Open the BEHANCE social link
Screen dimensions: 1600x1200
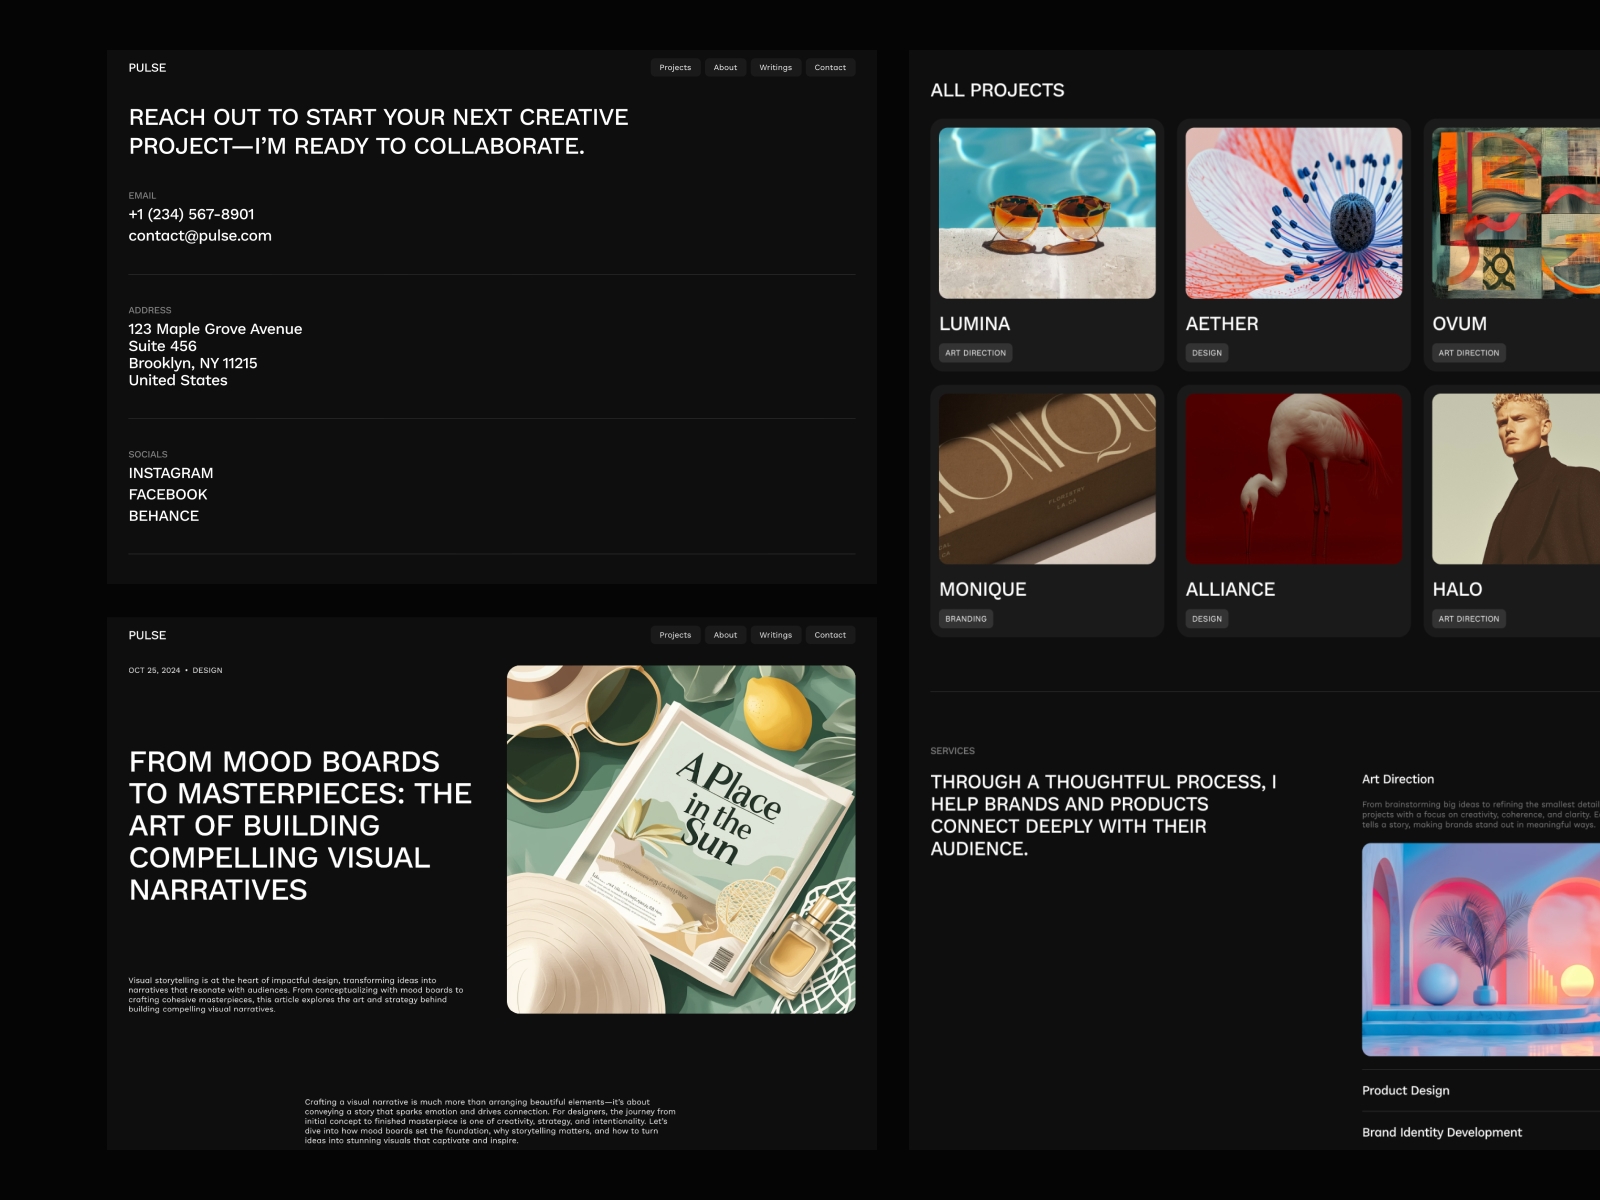point(163,516)
